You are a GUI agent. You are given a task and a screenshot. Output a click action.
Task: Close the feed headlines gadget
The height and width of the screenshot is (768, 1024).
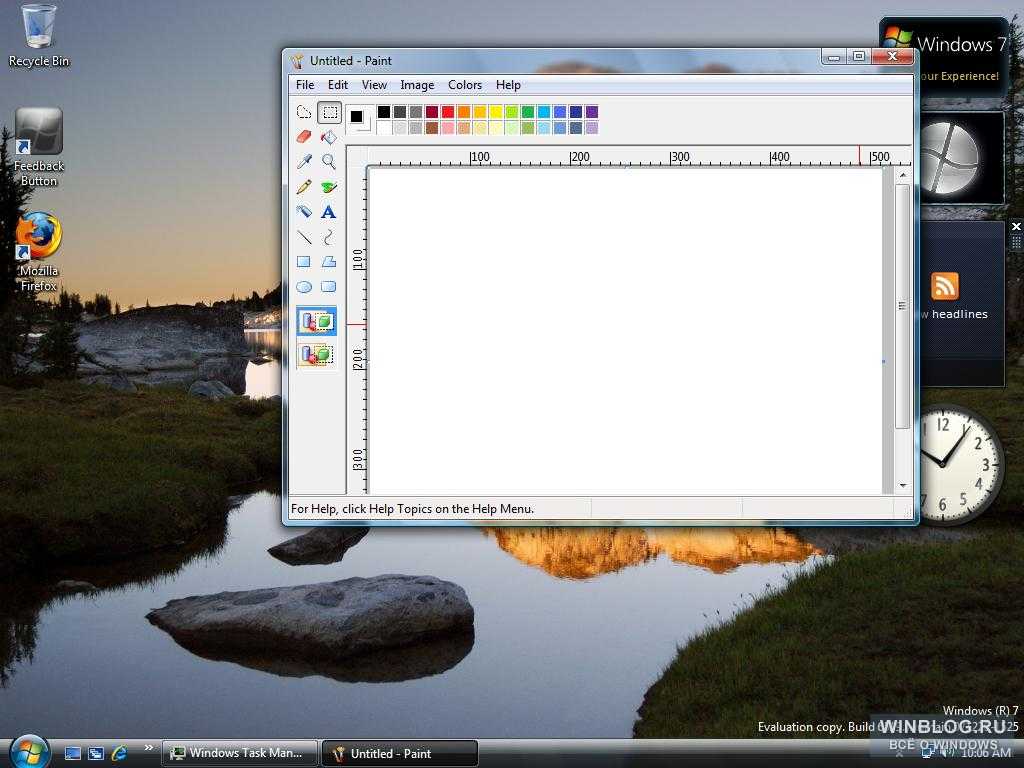coord(1016,227)
